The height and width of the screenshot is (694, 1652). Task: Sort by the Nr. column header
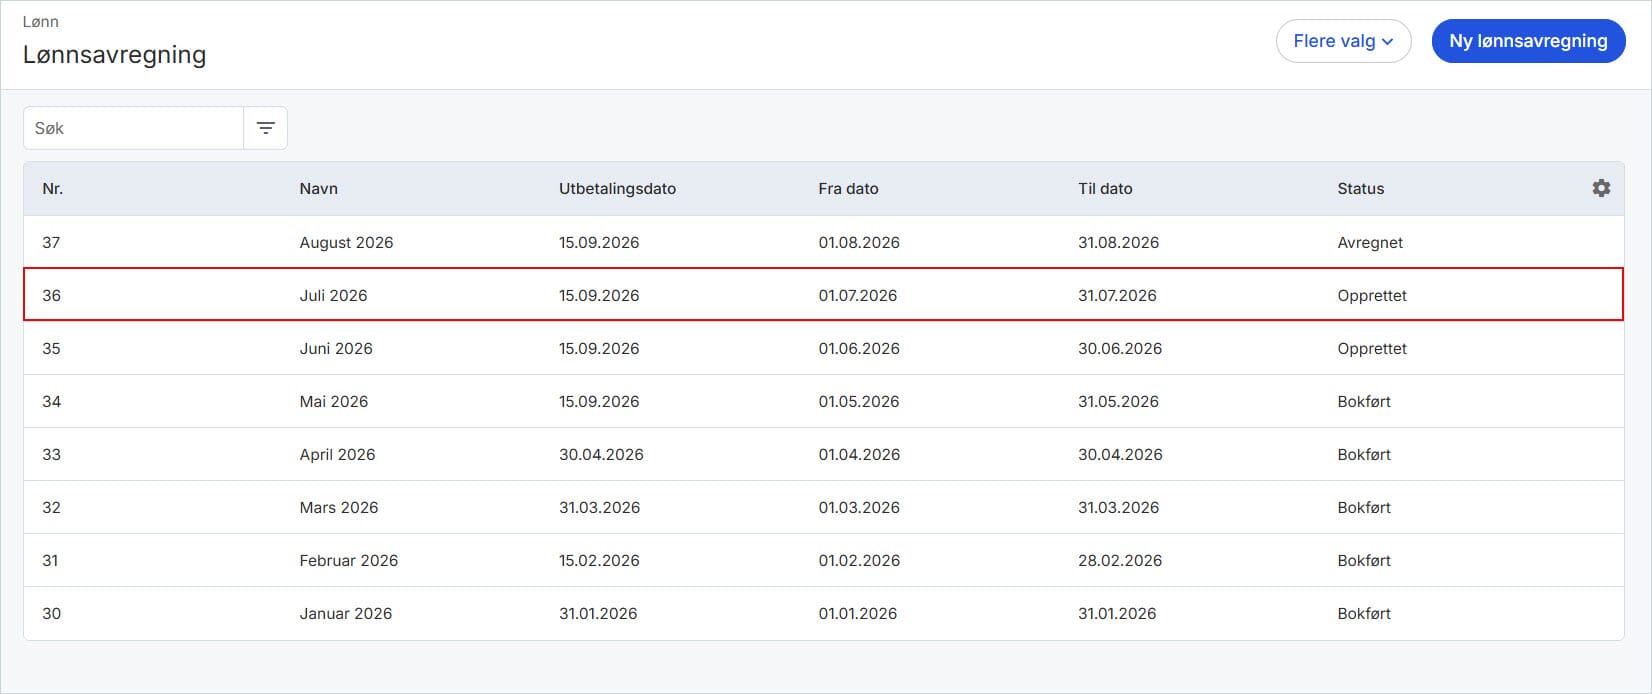coord(52,188)
